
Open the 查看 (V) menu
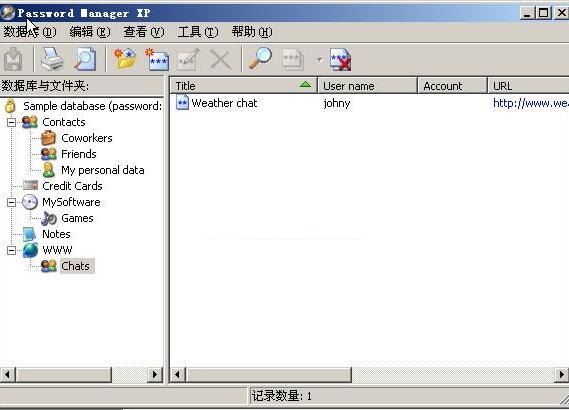[144, 32]
